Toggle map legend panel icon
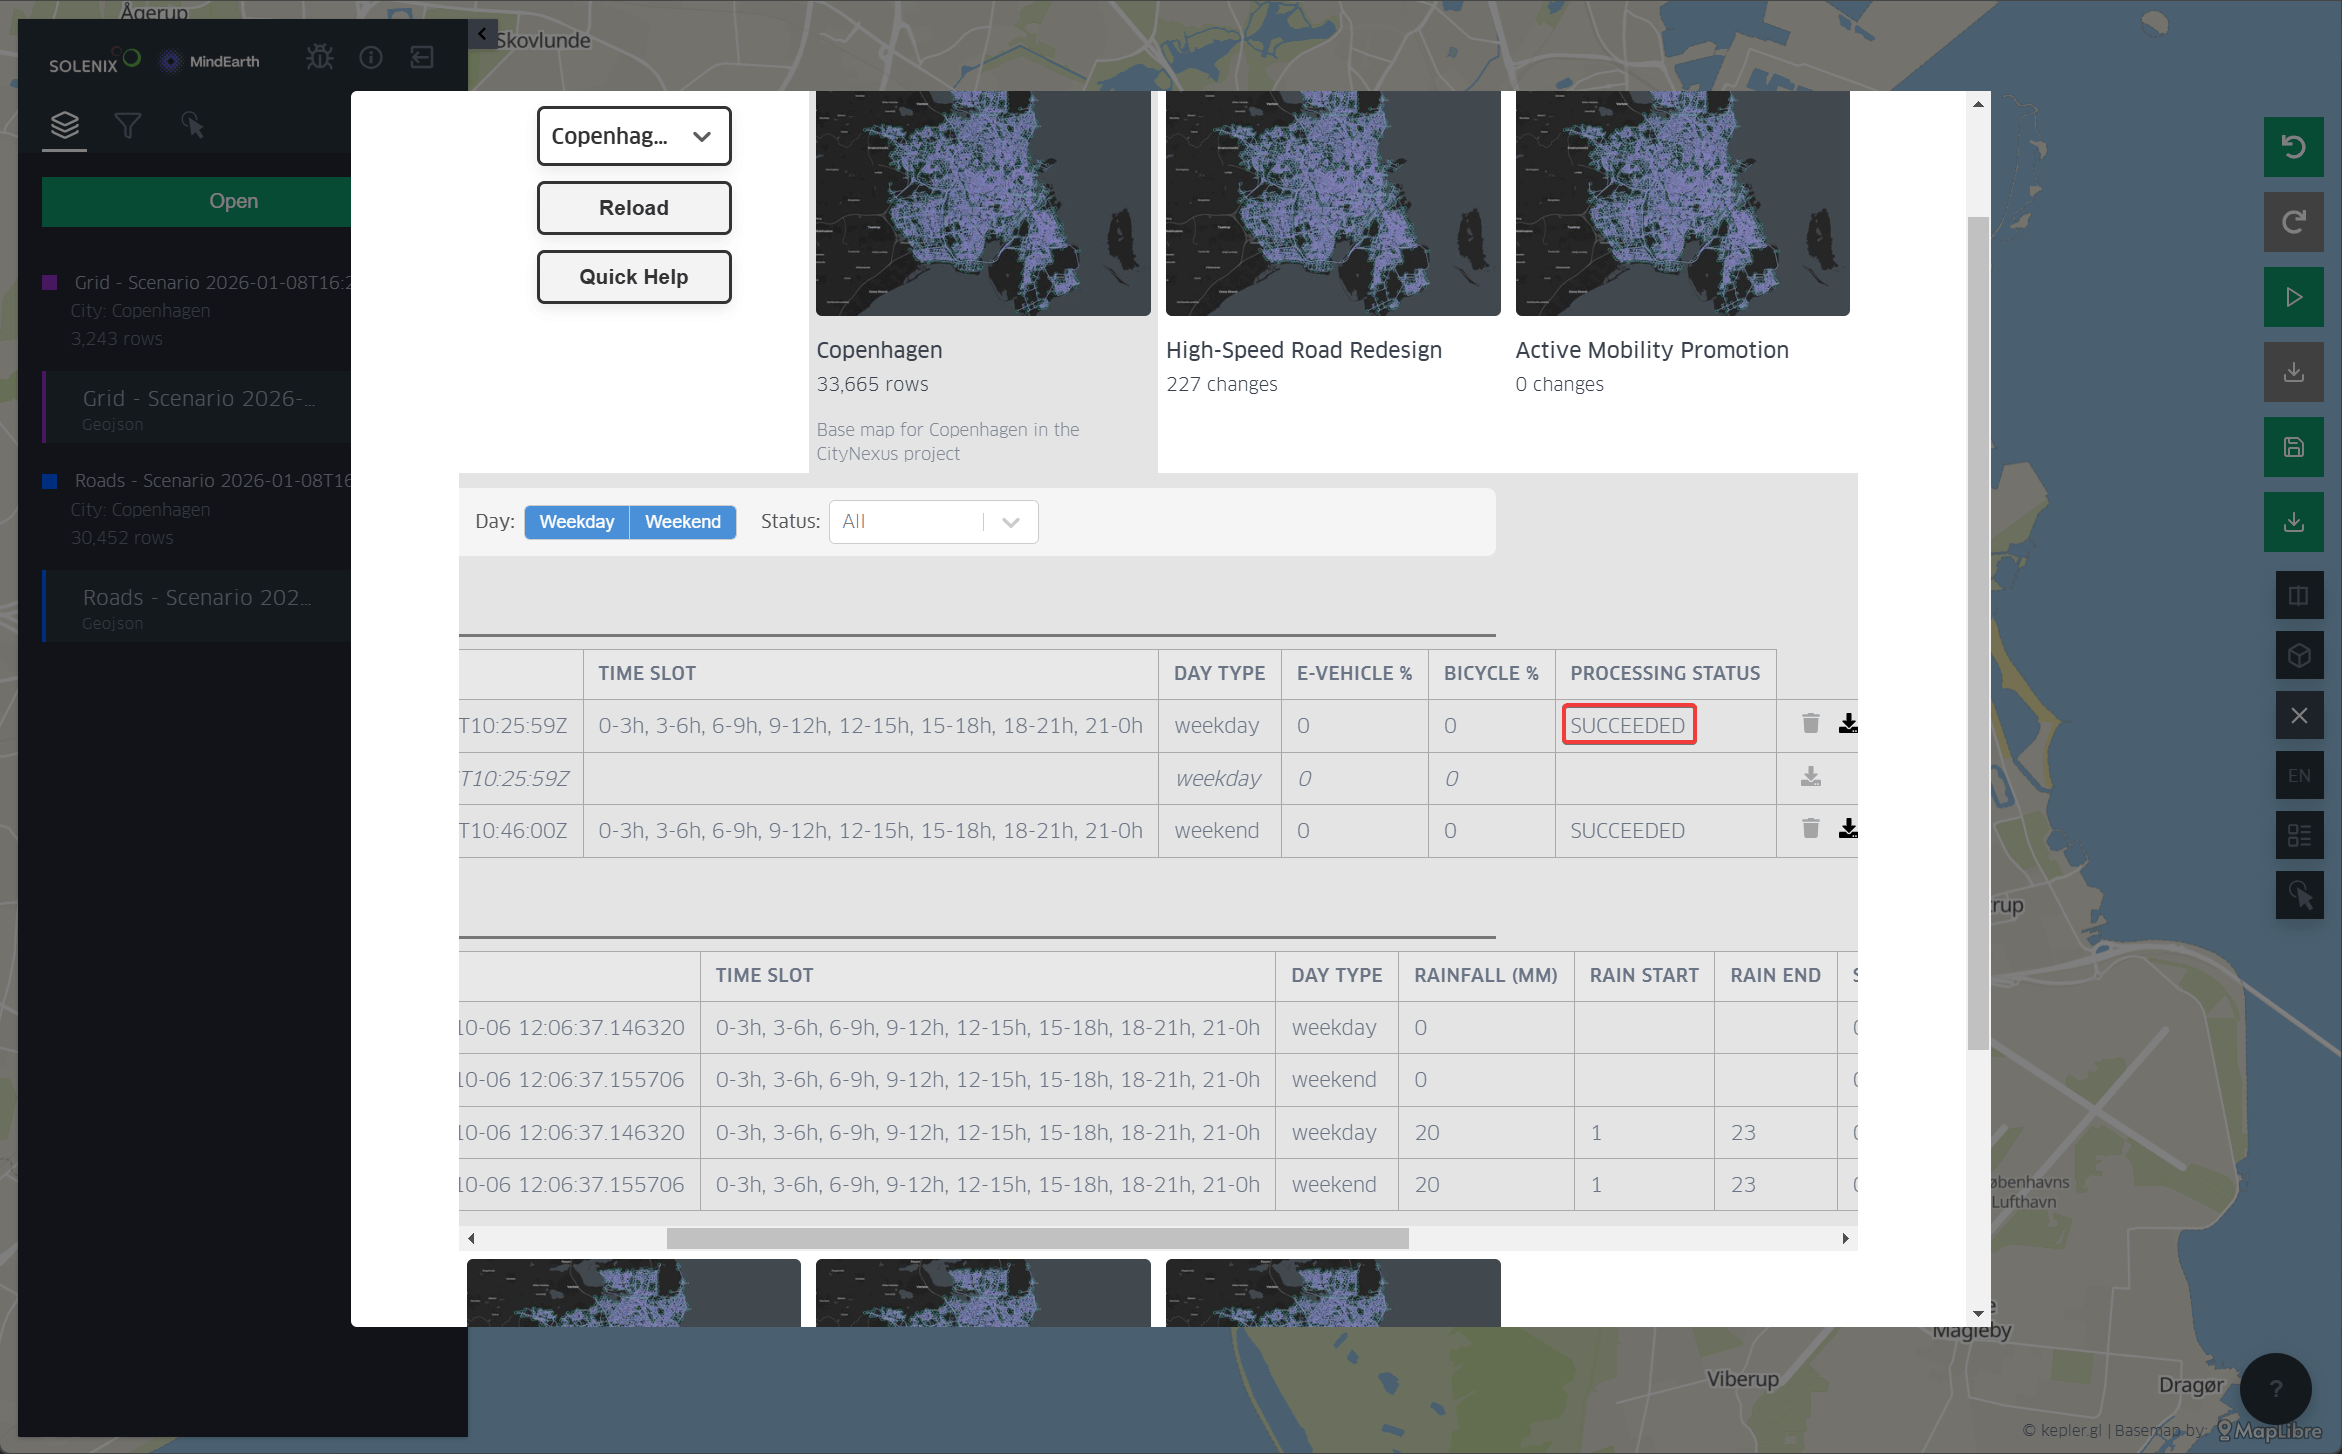This screenshot has width=2342, height=1454. point(2298,835)
